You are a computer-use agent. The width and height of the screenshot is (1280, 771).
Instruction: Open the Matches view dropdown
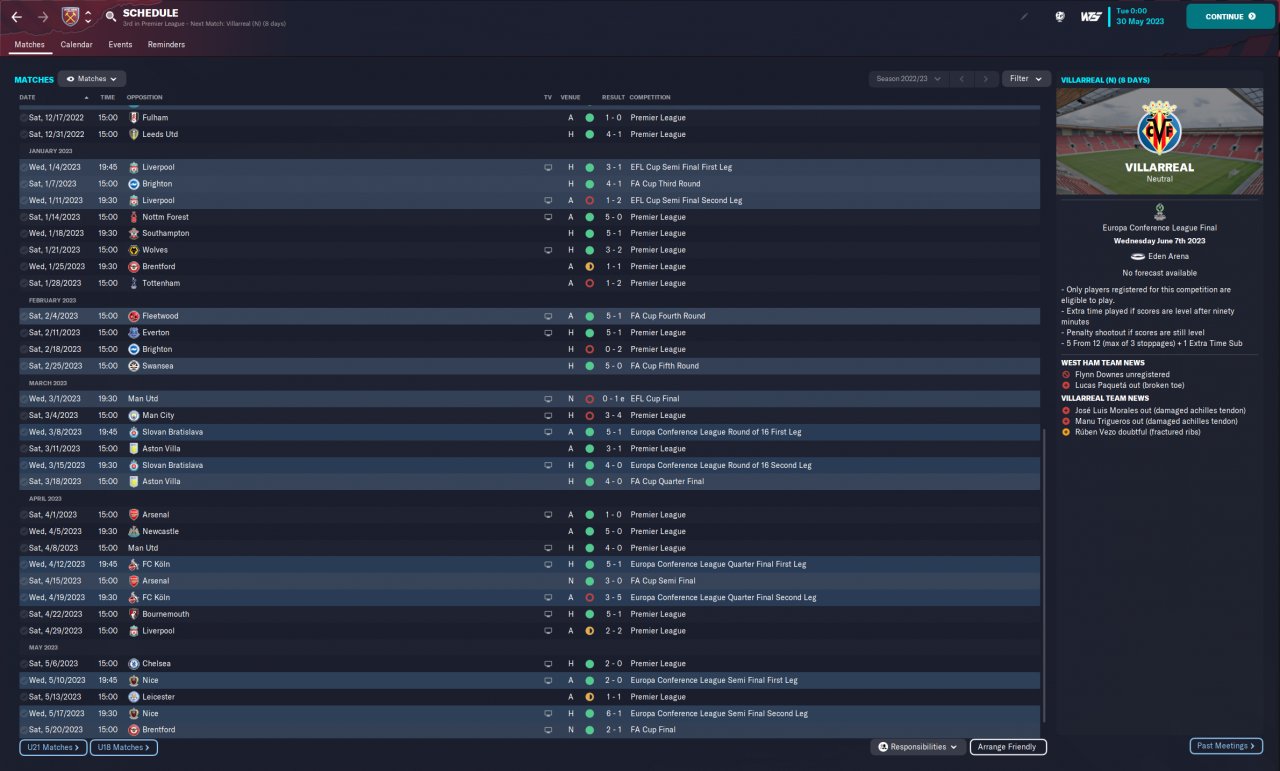point(92,79)
